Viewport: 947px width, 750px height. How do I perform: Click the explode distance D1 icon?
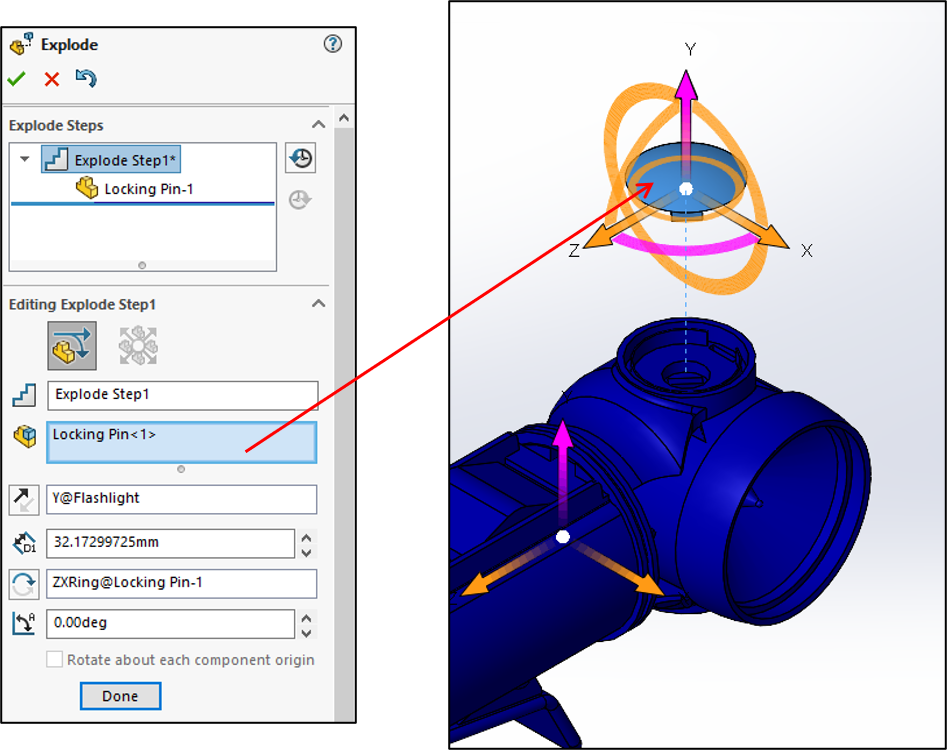click(24, 543)
